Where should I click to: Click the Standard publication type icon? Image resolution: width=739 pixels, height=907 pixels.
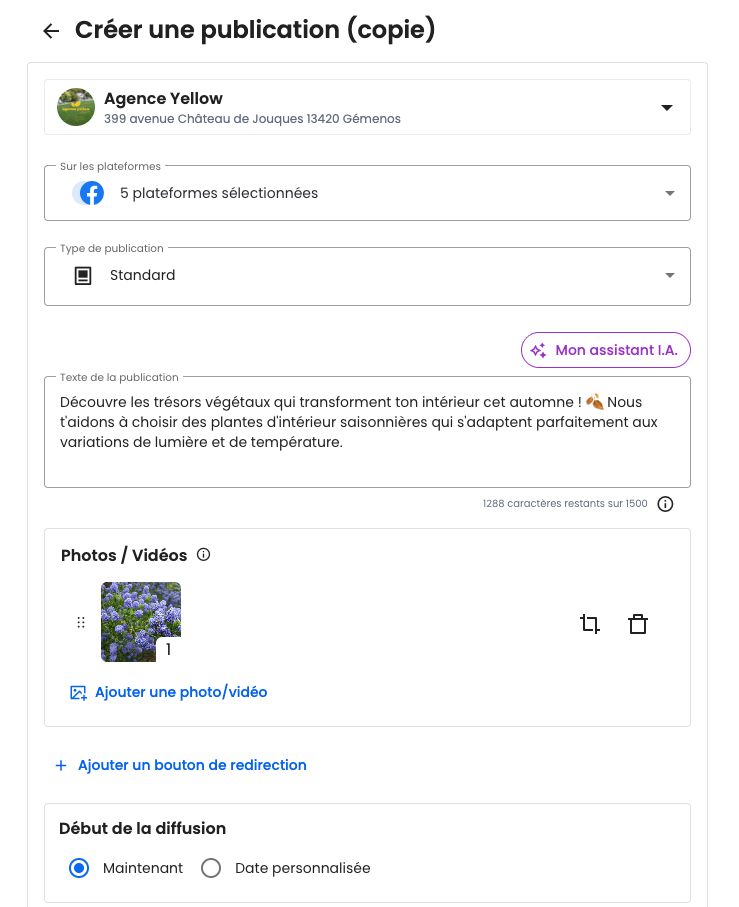coord(84,276)
